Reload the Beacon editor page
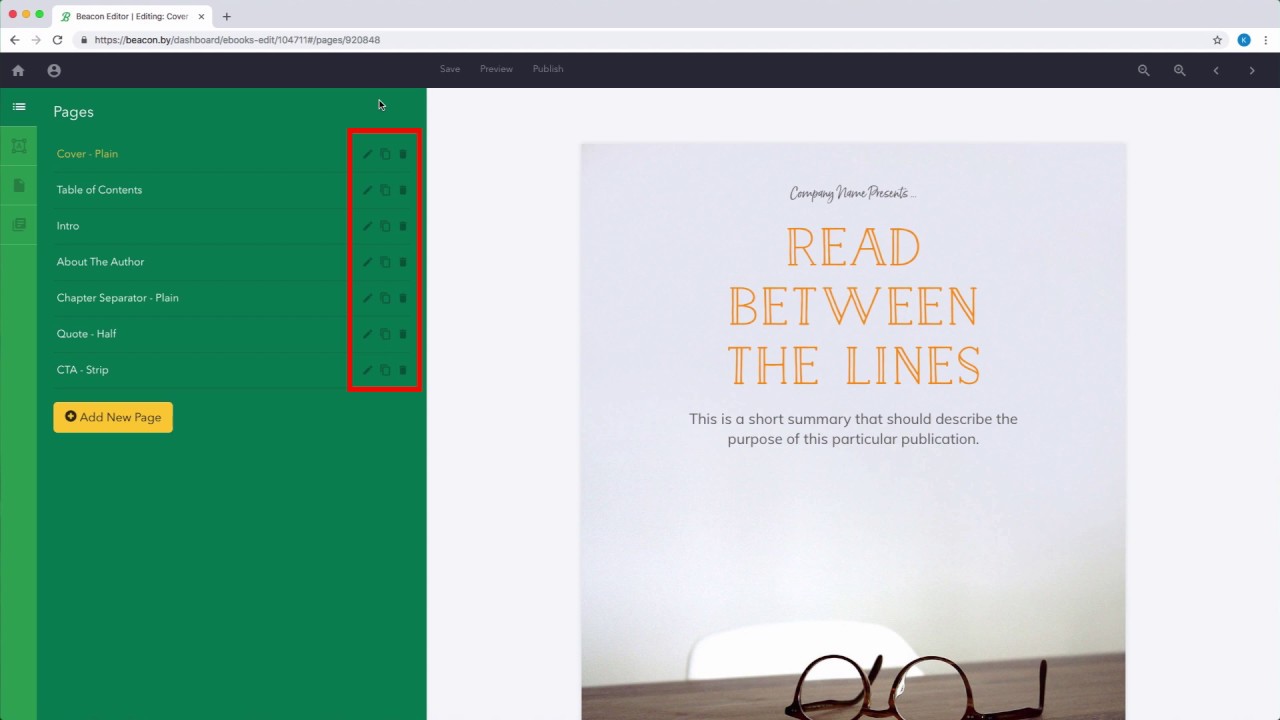The height and width of the screenshot is (720, 1280). 57,40
